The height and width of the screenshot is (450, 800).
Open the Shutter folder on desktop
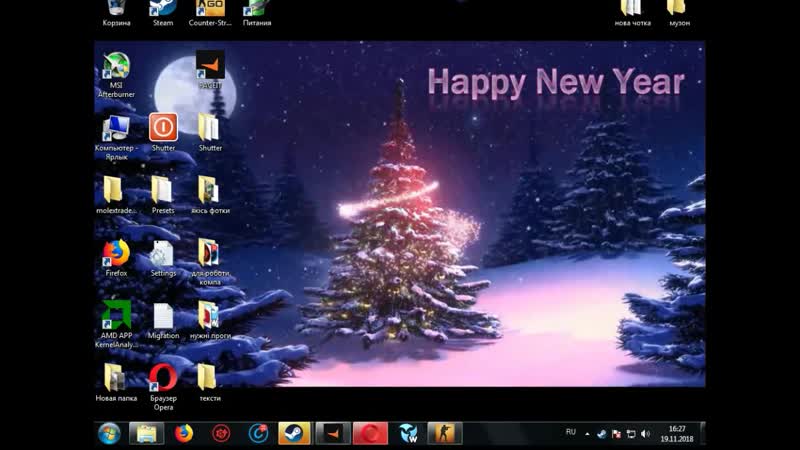(210, 133)
